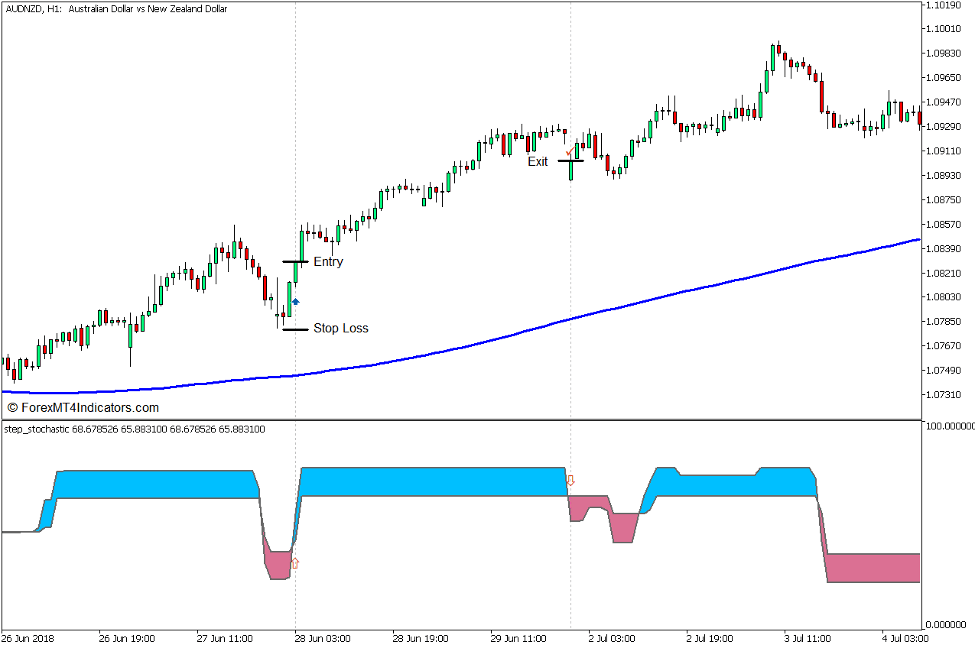
Task: Select the Entry horizontal marker line
Action: click(x=295, y=262)
